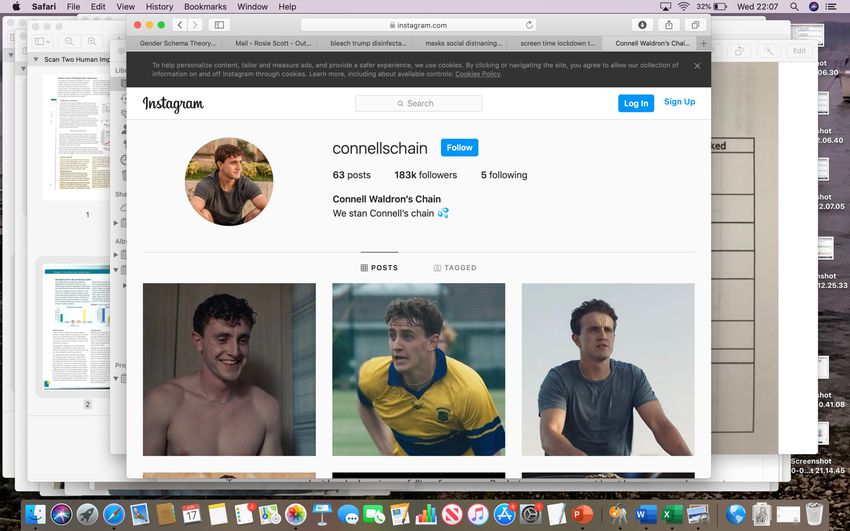Open the Help menu

click(287, 7)
